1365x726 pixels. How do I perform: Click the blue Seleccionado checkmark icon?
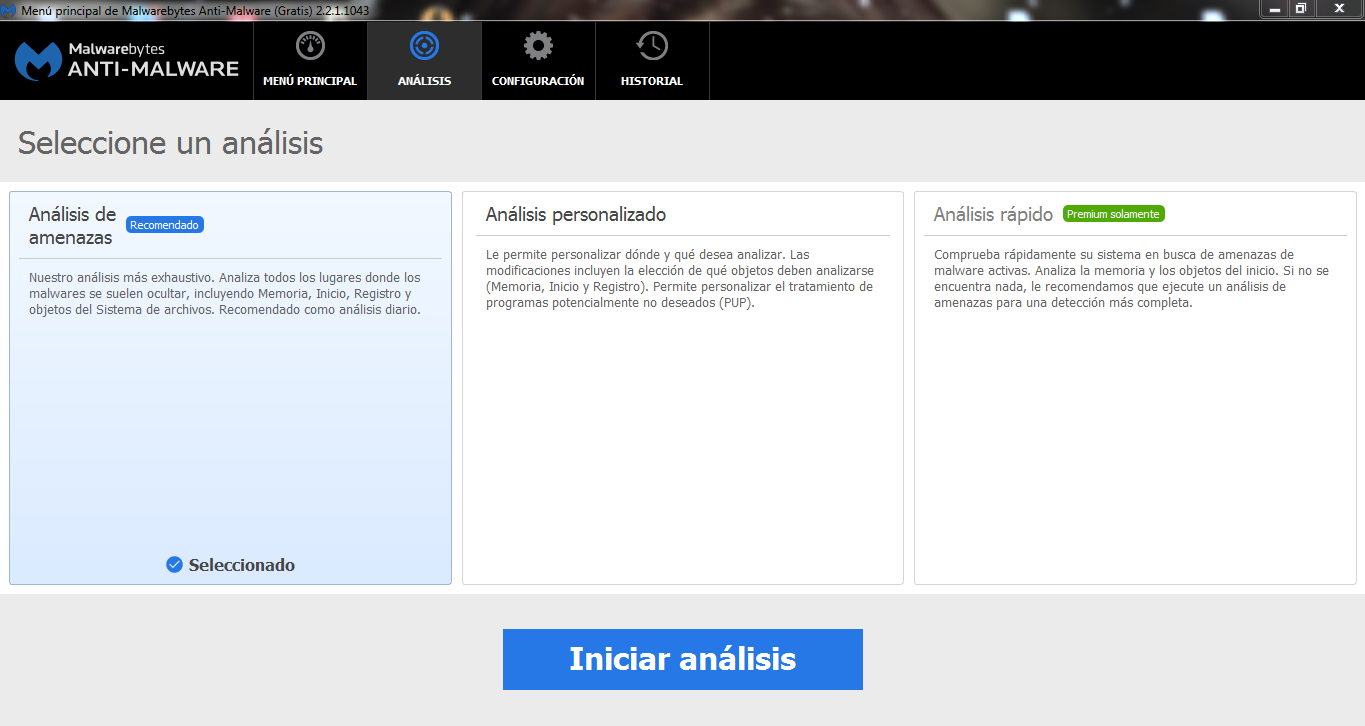[x=175, y=565]
